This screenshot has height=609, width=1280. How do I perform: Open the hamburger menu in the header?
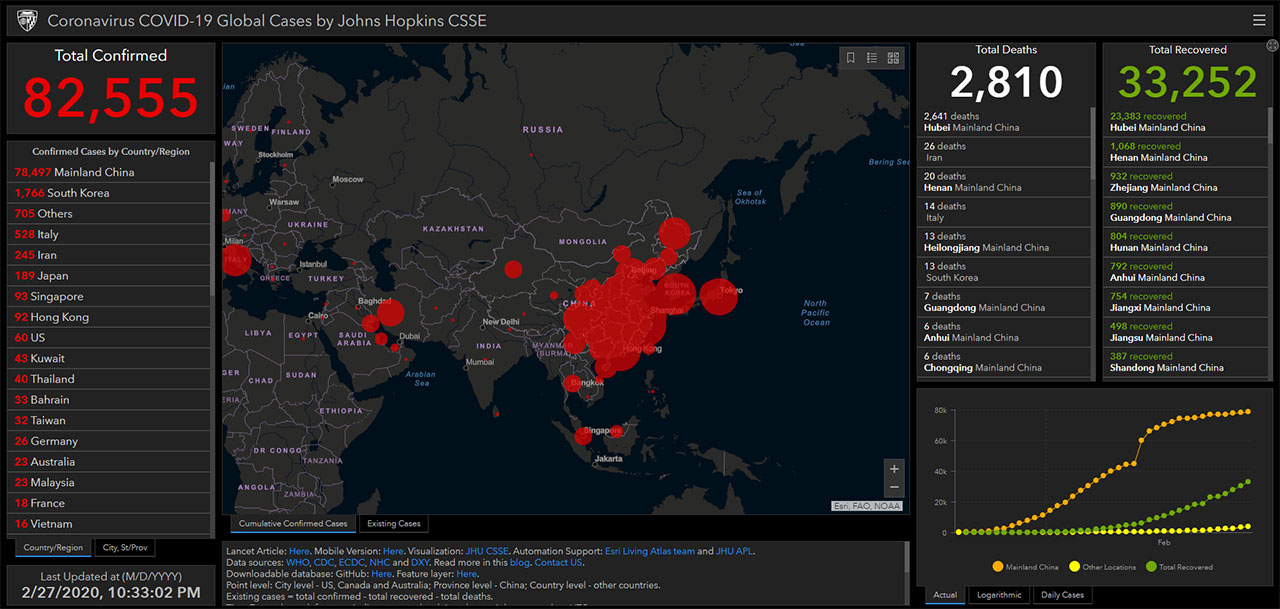pos(1259,20)
